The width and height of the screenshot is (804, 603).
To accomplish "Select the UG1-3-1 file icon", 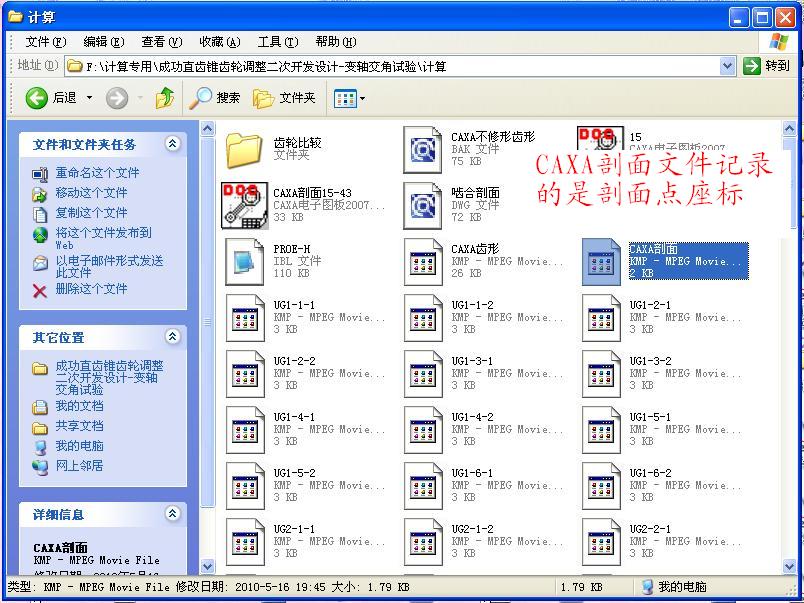I will pos(423,374).
